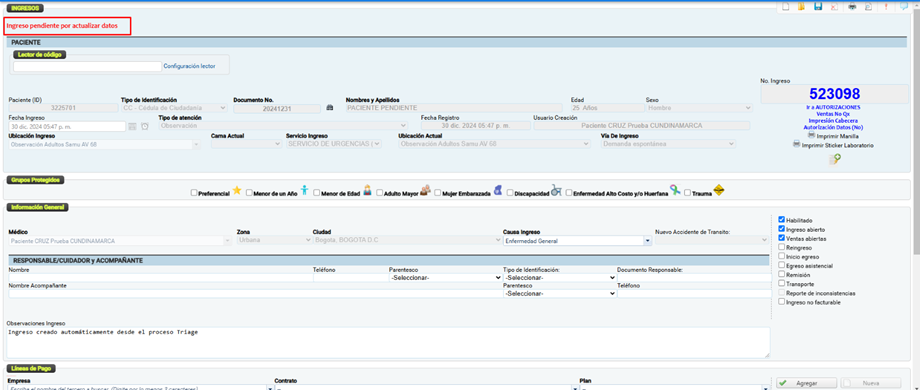The width and height of the screenshot is (920, 390).
Task: Click the wheelchair Discapacidad icon
Action: point(556,191)
